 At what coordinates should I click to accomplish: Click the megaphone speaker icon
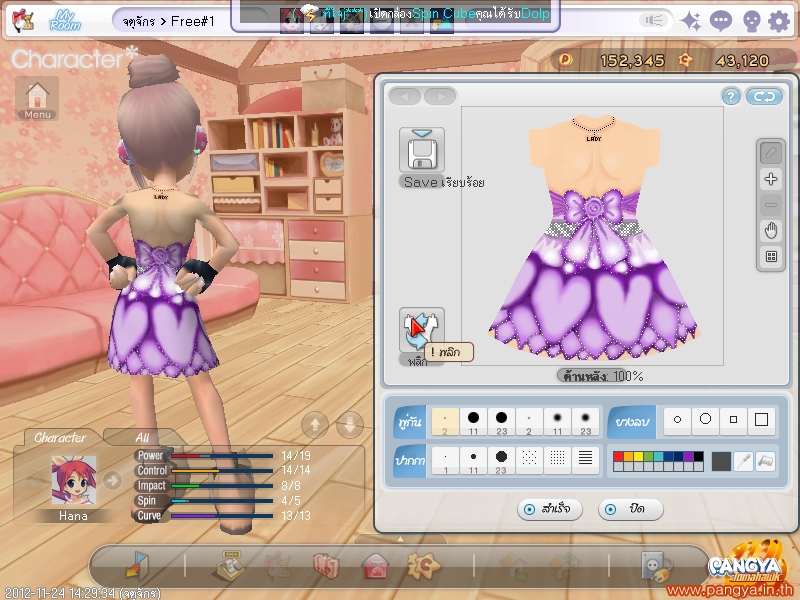click(x=653, y=20)
